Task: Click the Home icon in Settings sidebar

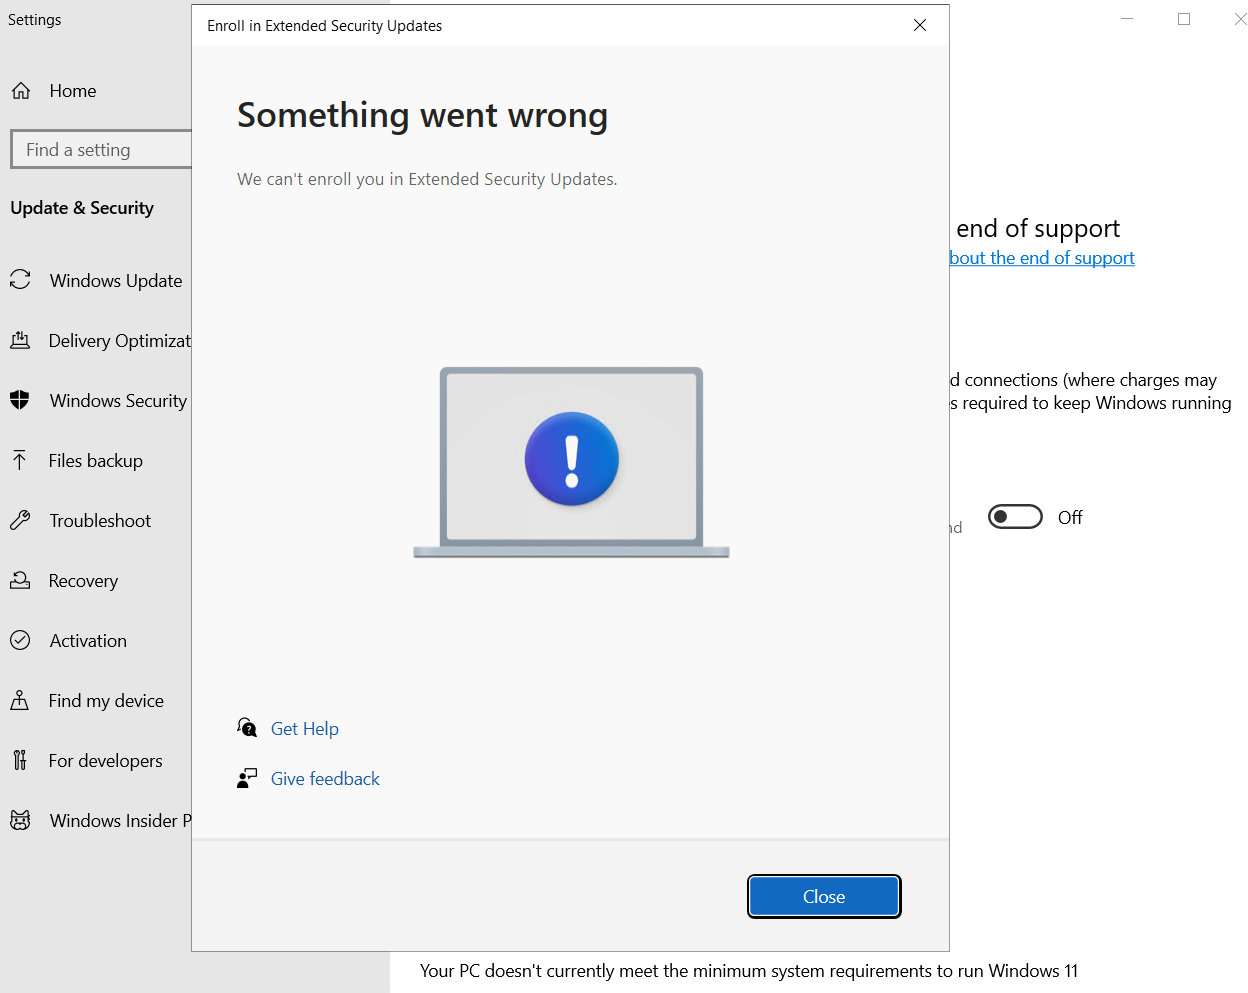Action: [21, 91]
